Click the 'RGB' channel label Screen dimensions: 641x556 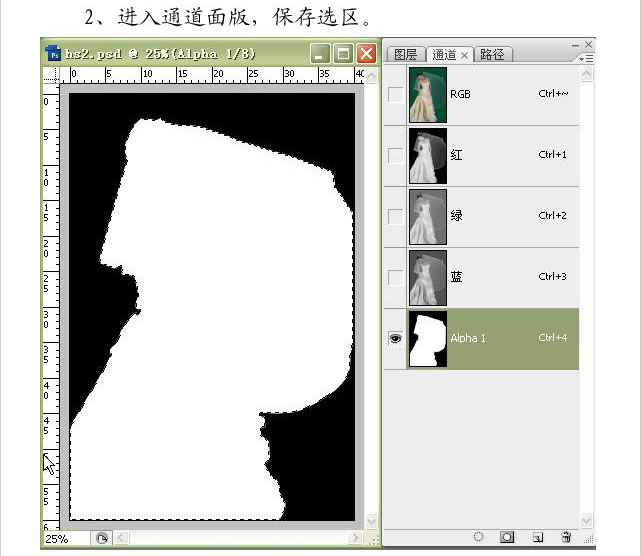coord(460,94)
